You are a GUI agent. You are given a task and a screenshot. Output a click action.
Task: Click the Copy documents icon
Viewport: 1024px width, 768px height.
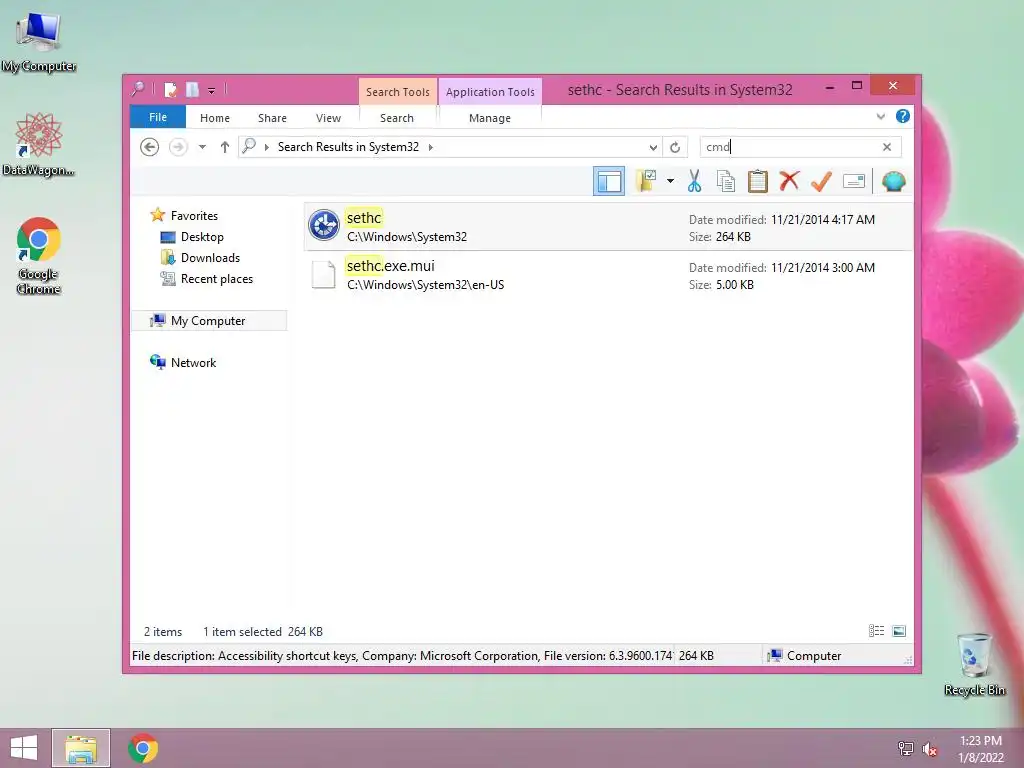(x=726, y=181)
